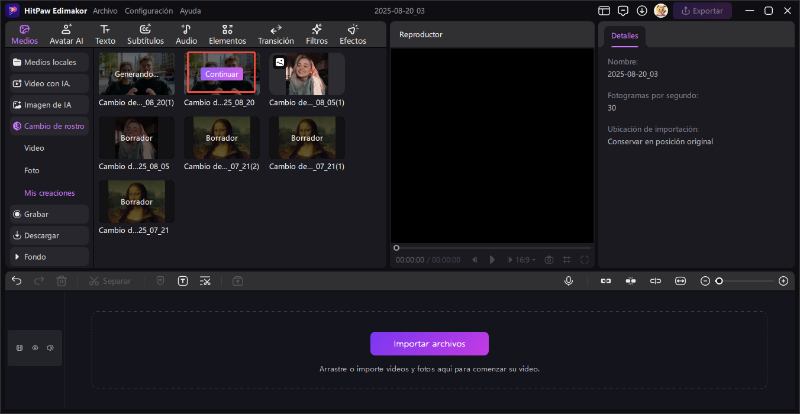Open the feedback message icon

point(622,11)
